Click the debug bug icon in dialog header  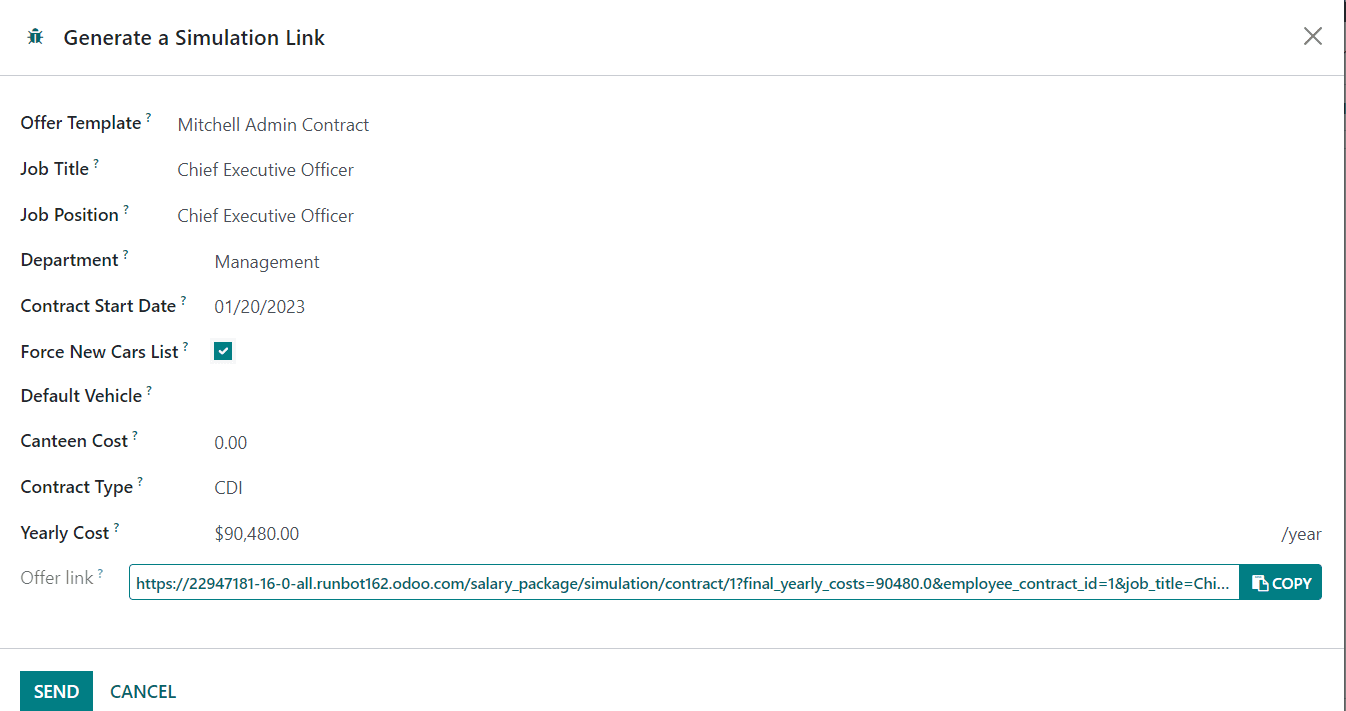coord(36,37)
